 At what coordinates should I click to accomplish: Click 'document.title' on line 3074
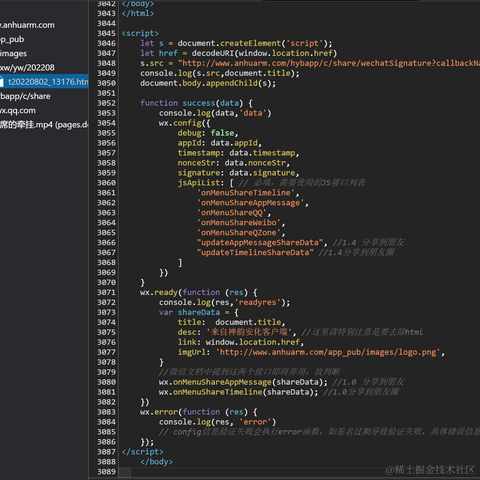(x=248, y=322)
